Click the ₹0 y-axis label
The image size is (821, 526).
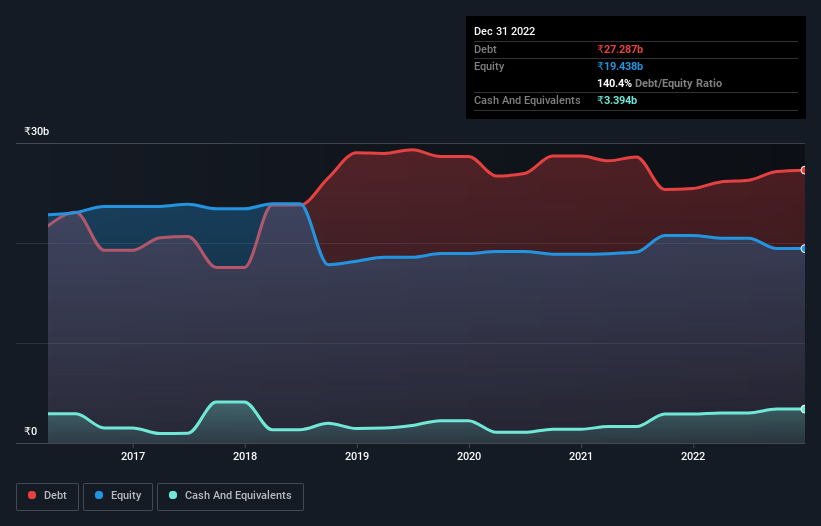(31, 431)
